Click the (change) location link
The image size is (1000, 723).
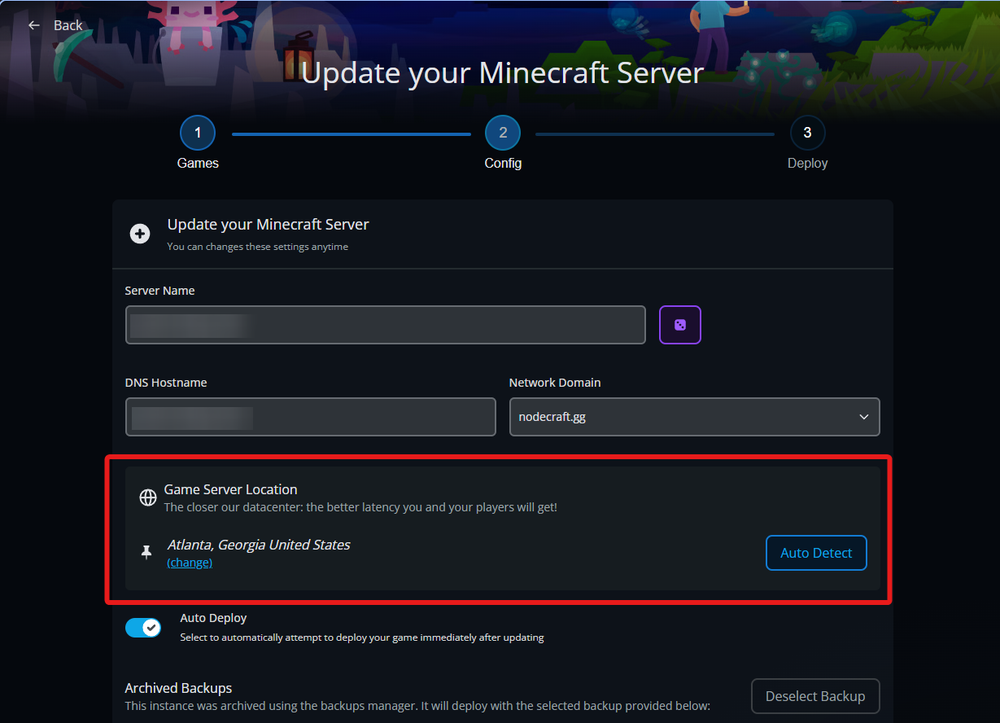pyautogui.click(x=189, y=562)
